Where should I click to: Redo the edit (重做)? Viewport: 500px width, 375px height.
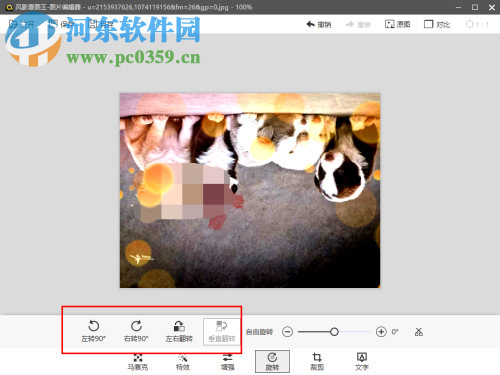[358, 24]
